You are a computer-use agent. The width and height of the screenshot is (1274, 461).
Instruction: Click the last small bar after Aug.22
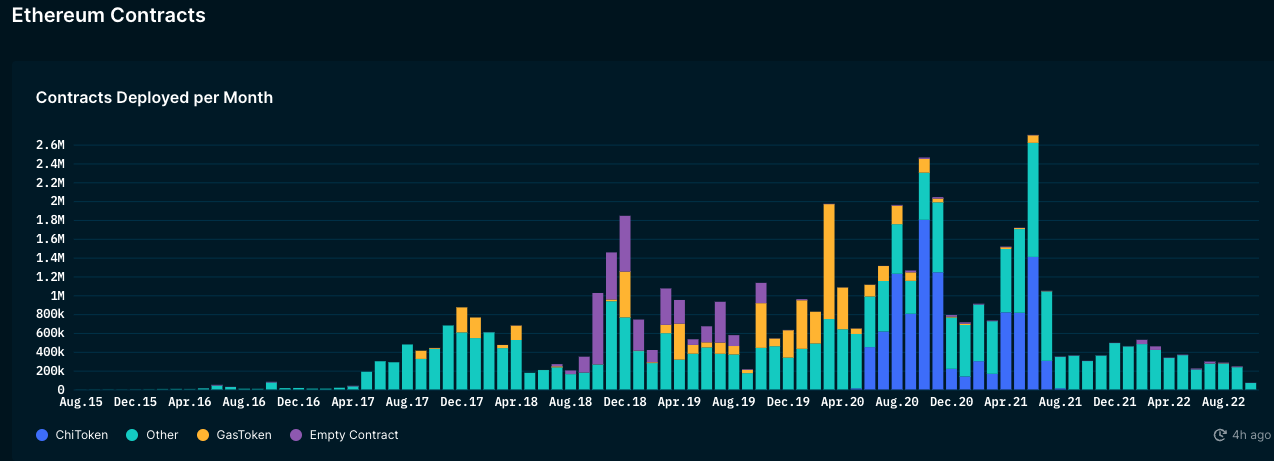point(1251,386)
